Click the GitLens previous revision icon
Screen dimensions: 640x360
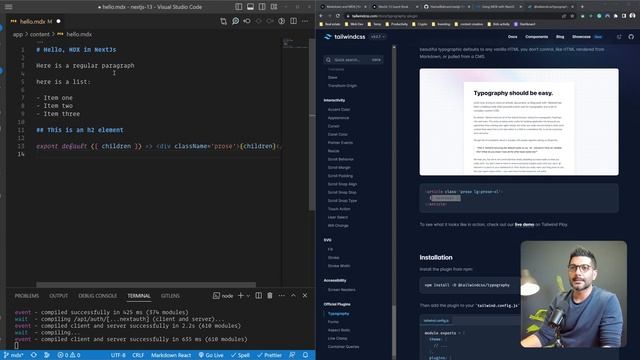247,21
